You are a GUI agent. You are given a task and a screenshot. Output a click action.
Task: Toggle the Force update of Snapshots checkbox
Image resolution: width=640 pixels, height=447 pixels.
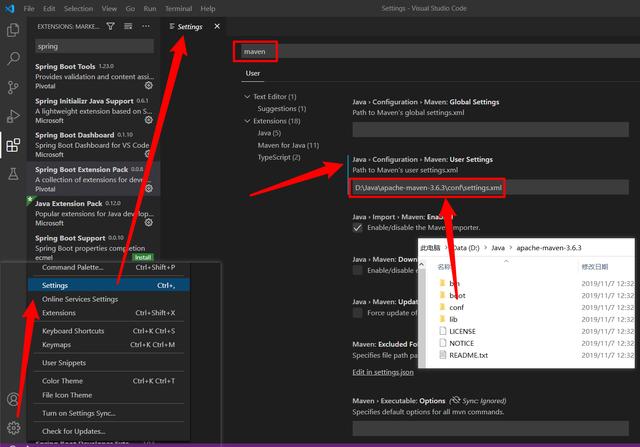(x=358, y=313)
